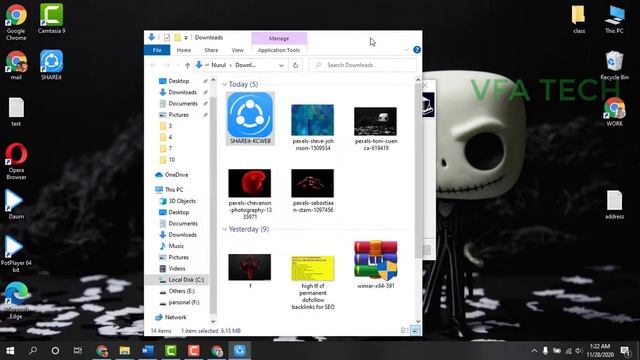Select pexels-sebastiaan-stam-1097456 image

point(313,191)
